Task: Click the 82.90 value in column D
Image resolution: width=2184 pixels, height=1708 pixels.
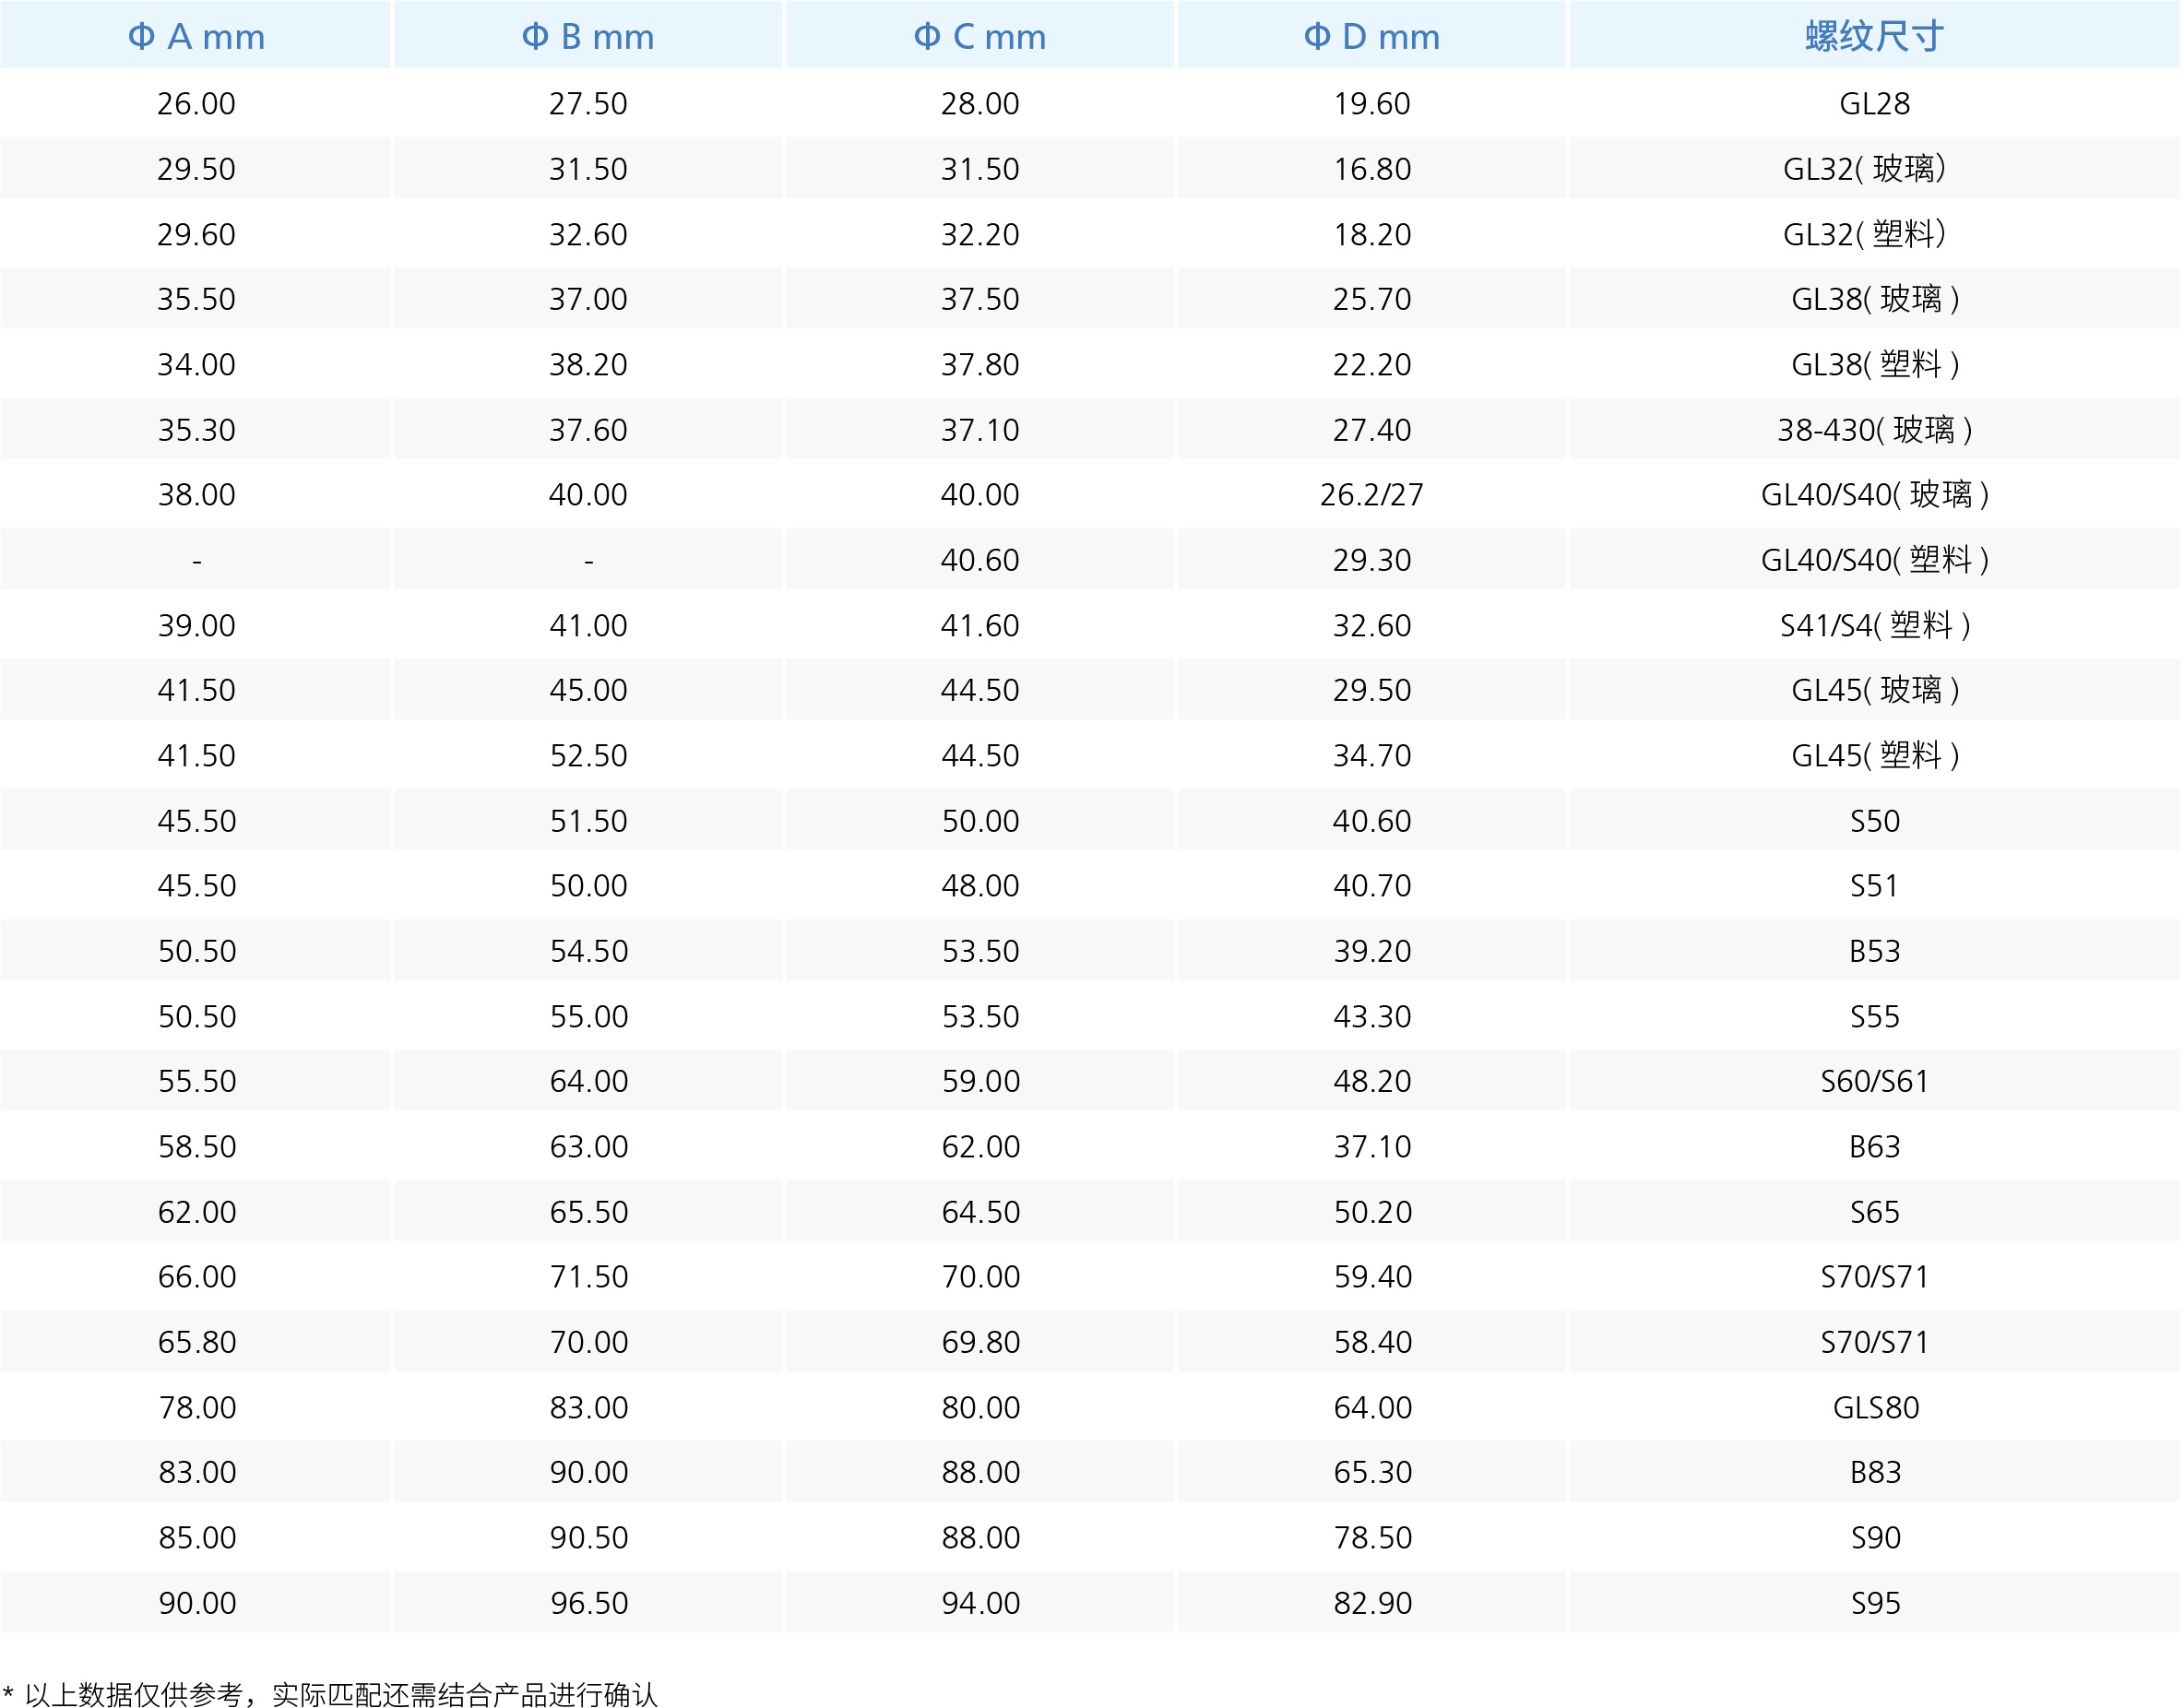Action: coord(1372,1604)
